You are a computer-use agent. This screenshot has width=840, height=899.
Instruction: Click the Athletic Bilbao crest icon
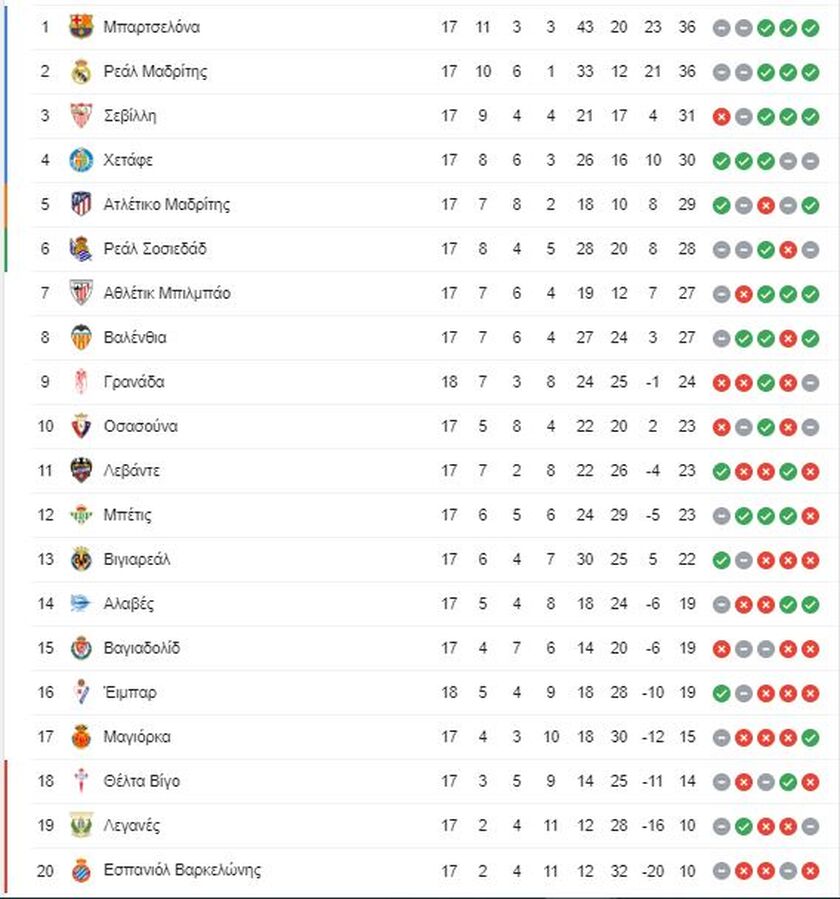click(81, 293)
